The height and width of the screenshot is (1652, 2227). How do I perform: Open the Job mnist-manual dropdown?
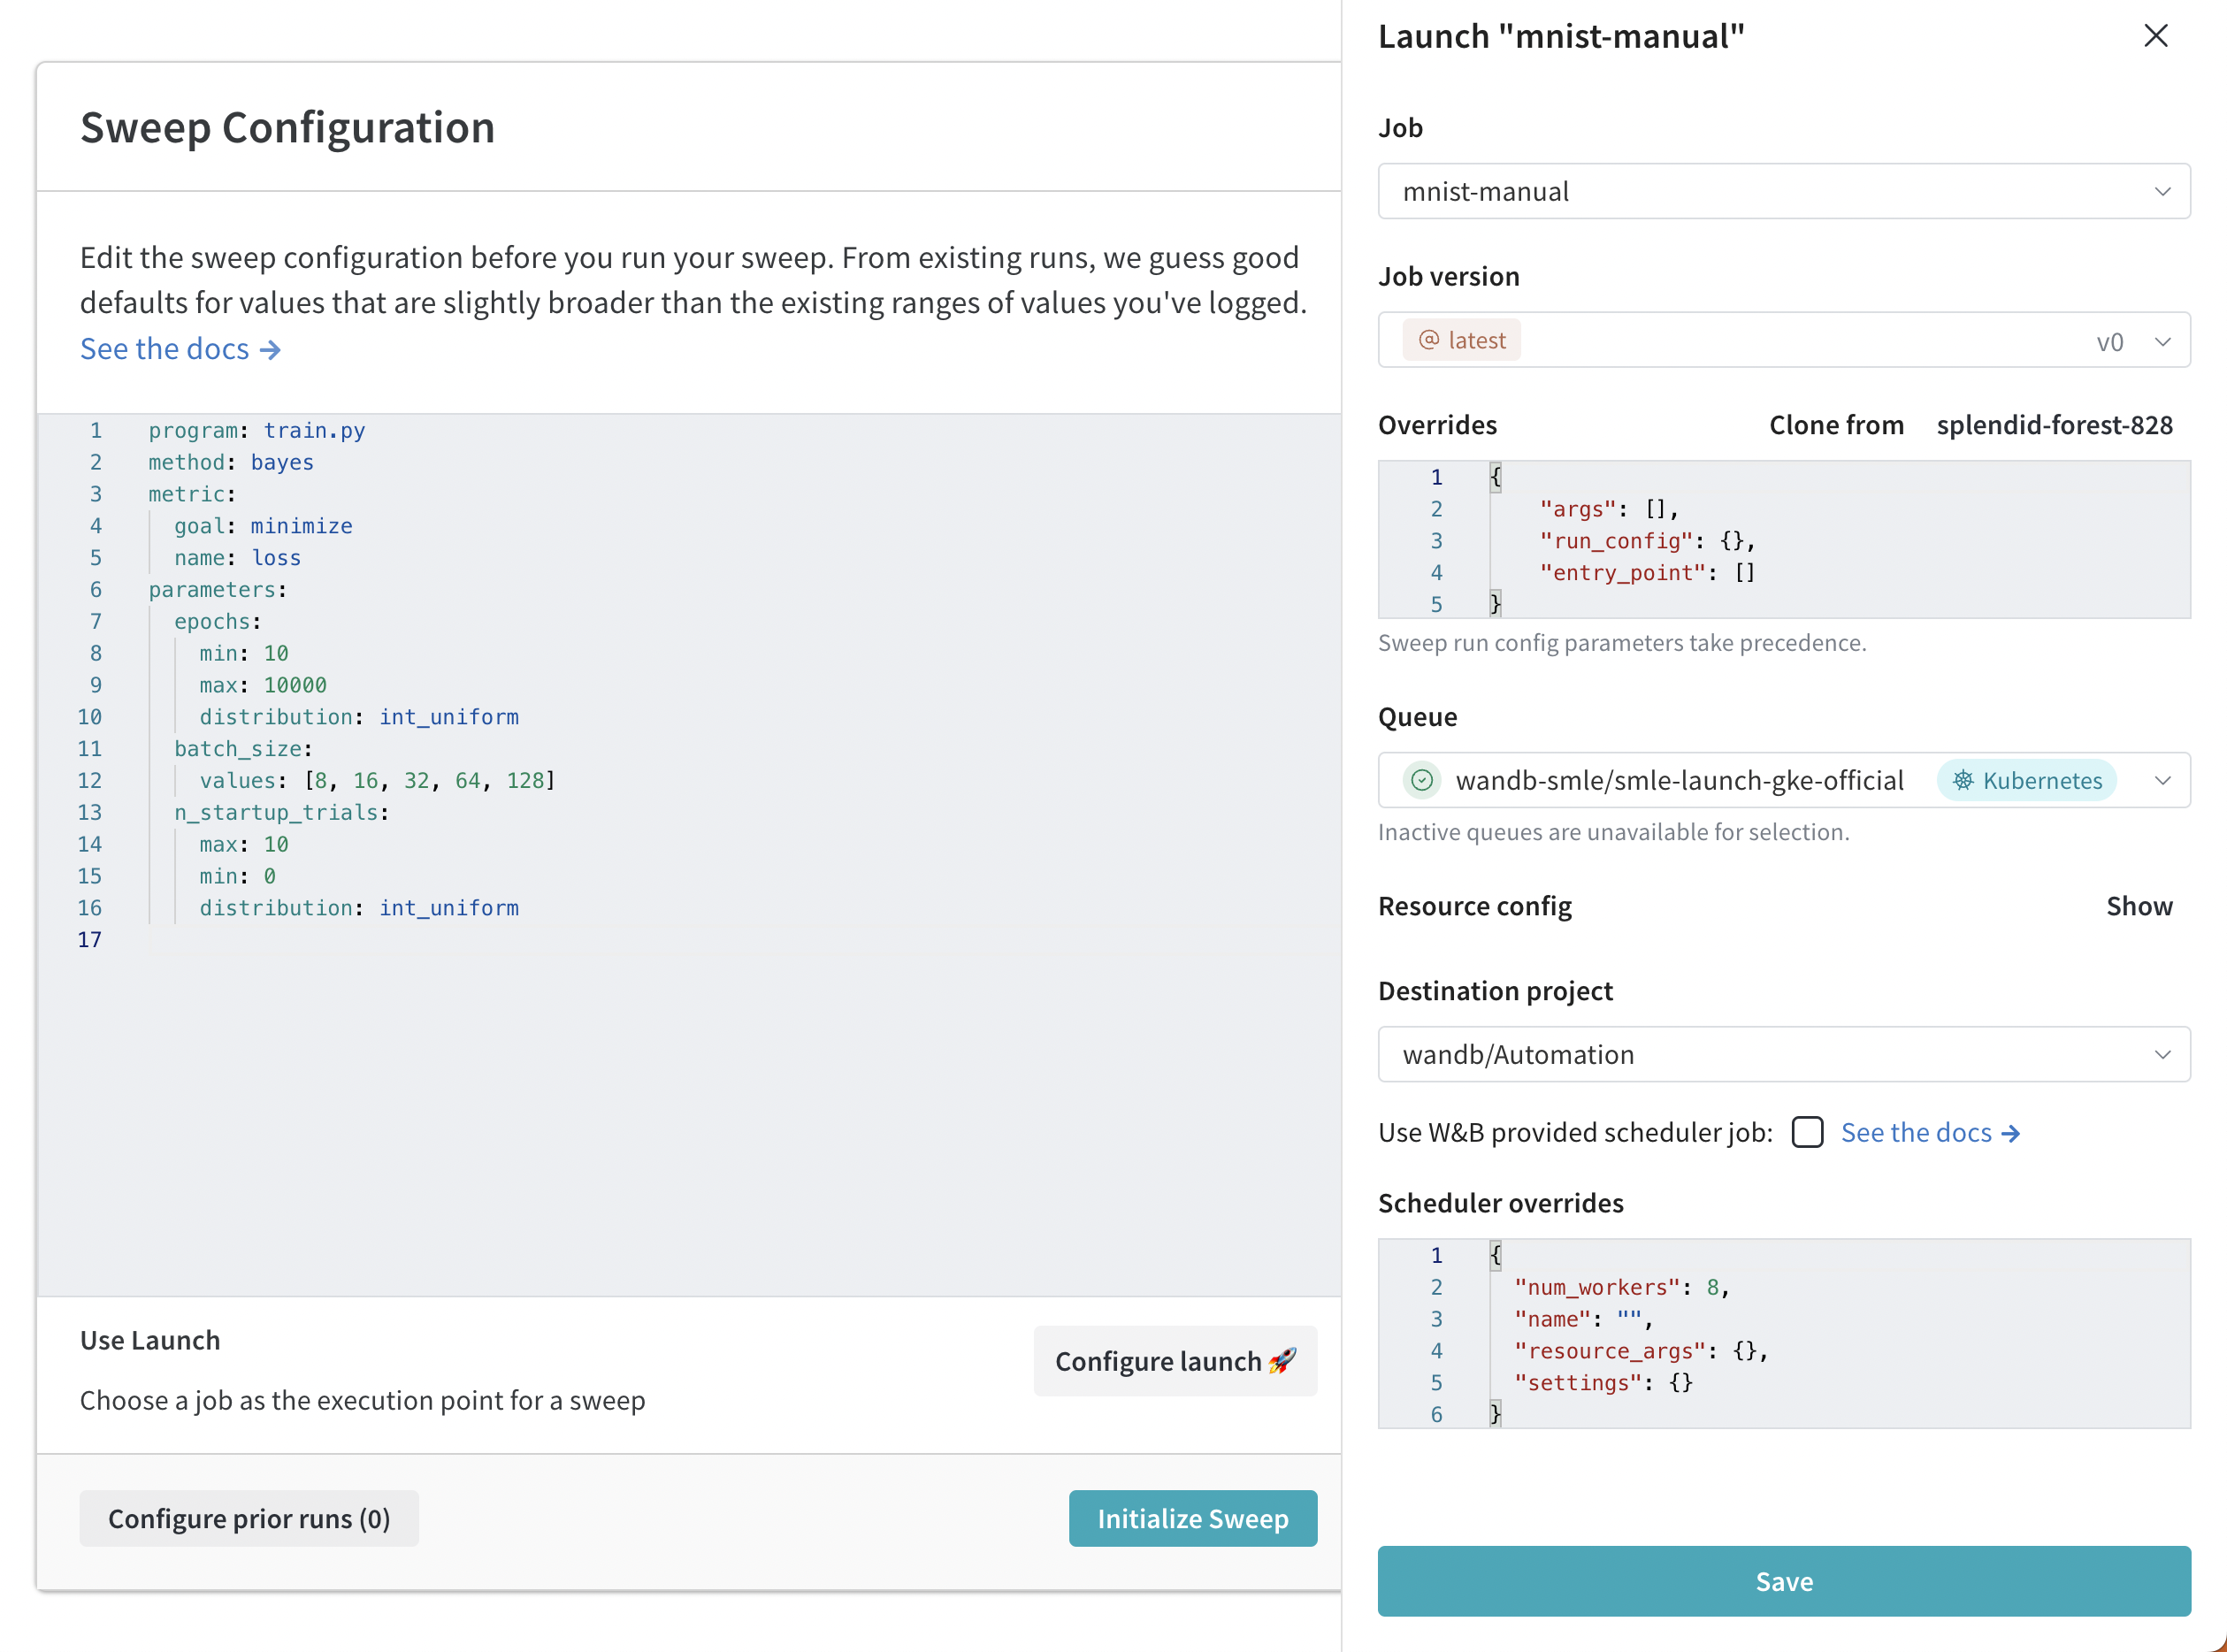1783,191
